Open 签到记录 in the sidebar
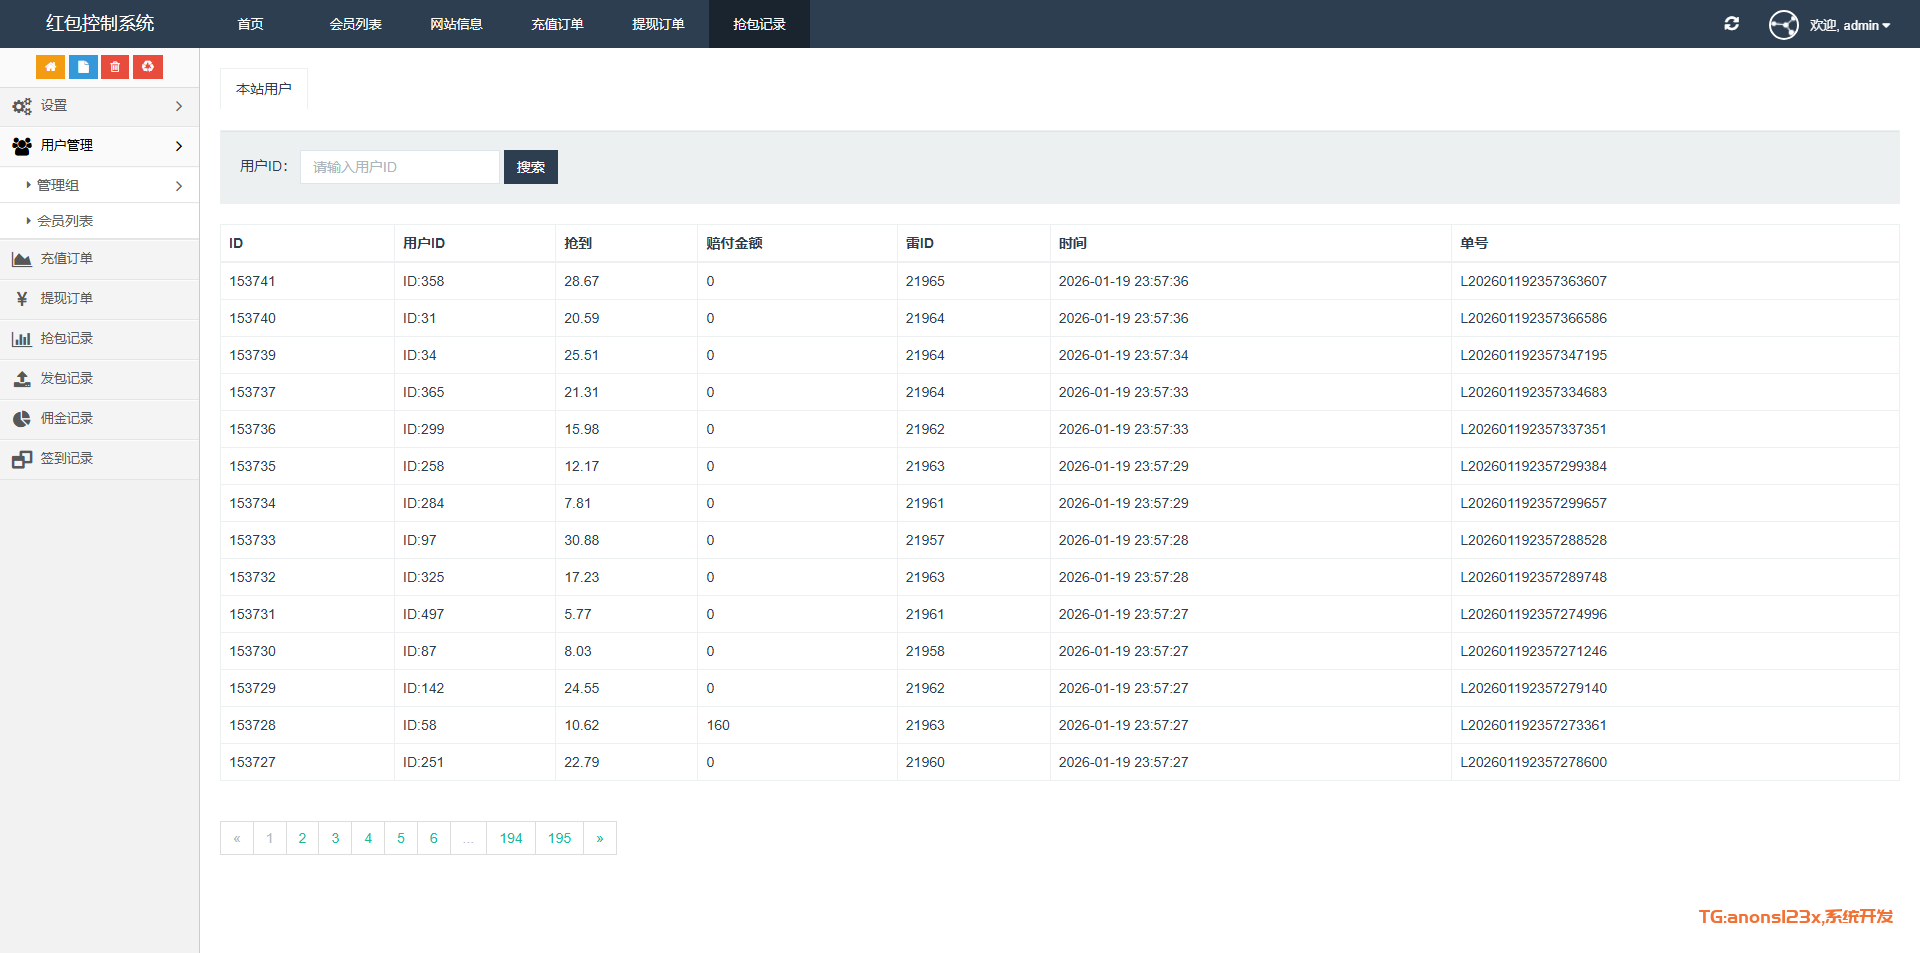 66,459
